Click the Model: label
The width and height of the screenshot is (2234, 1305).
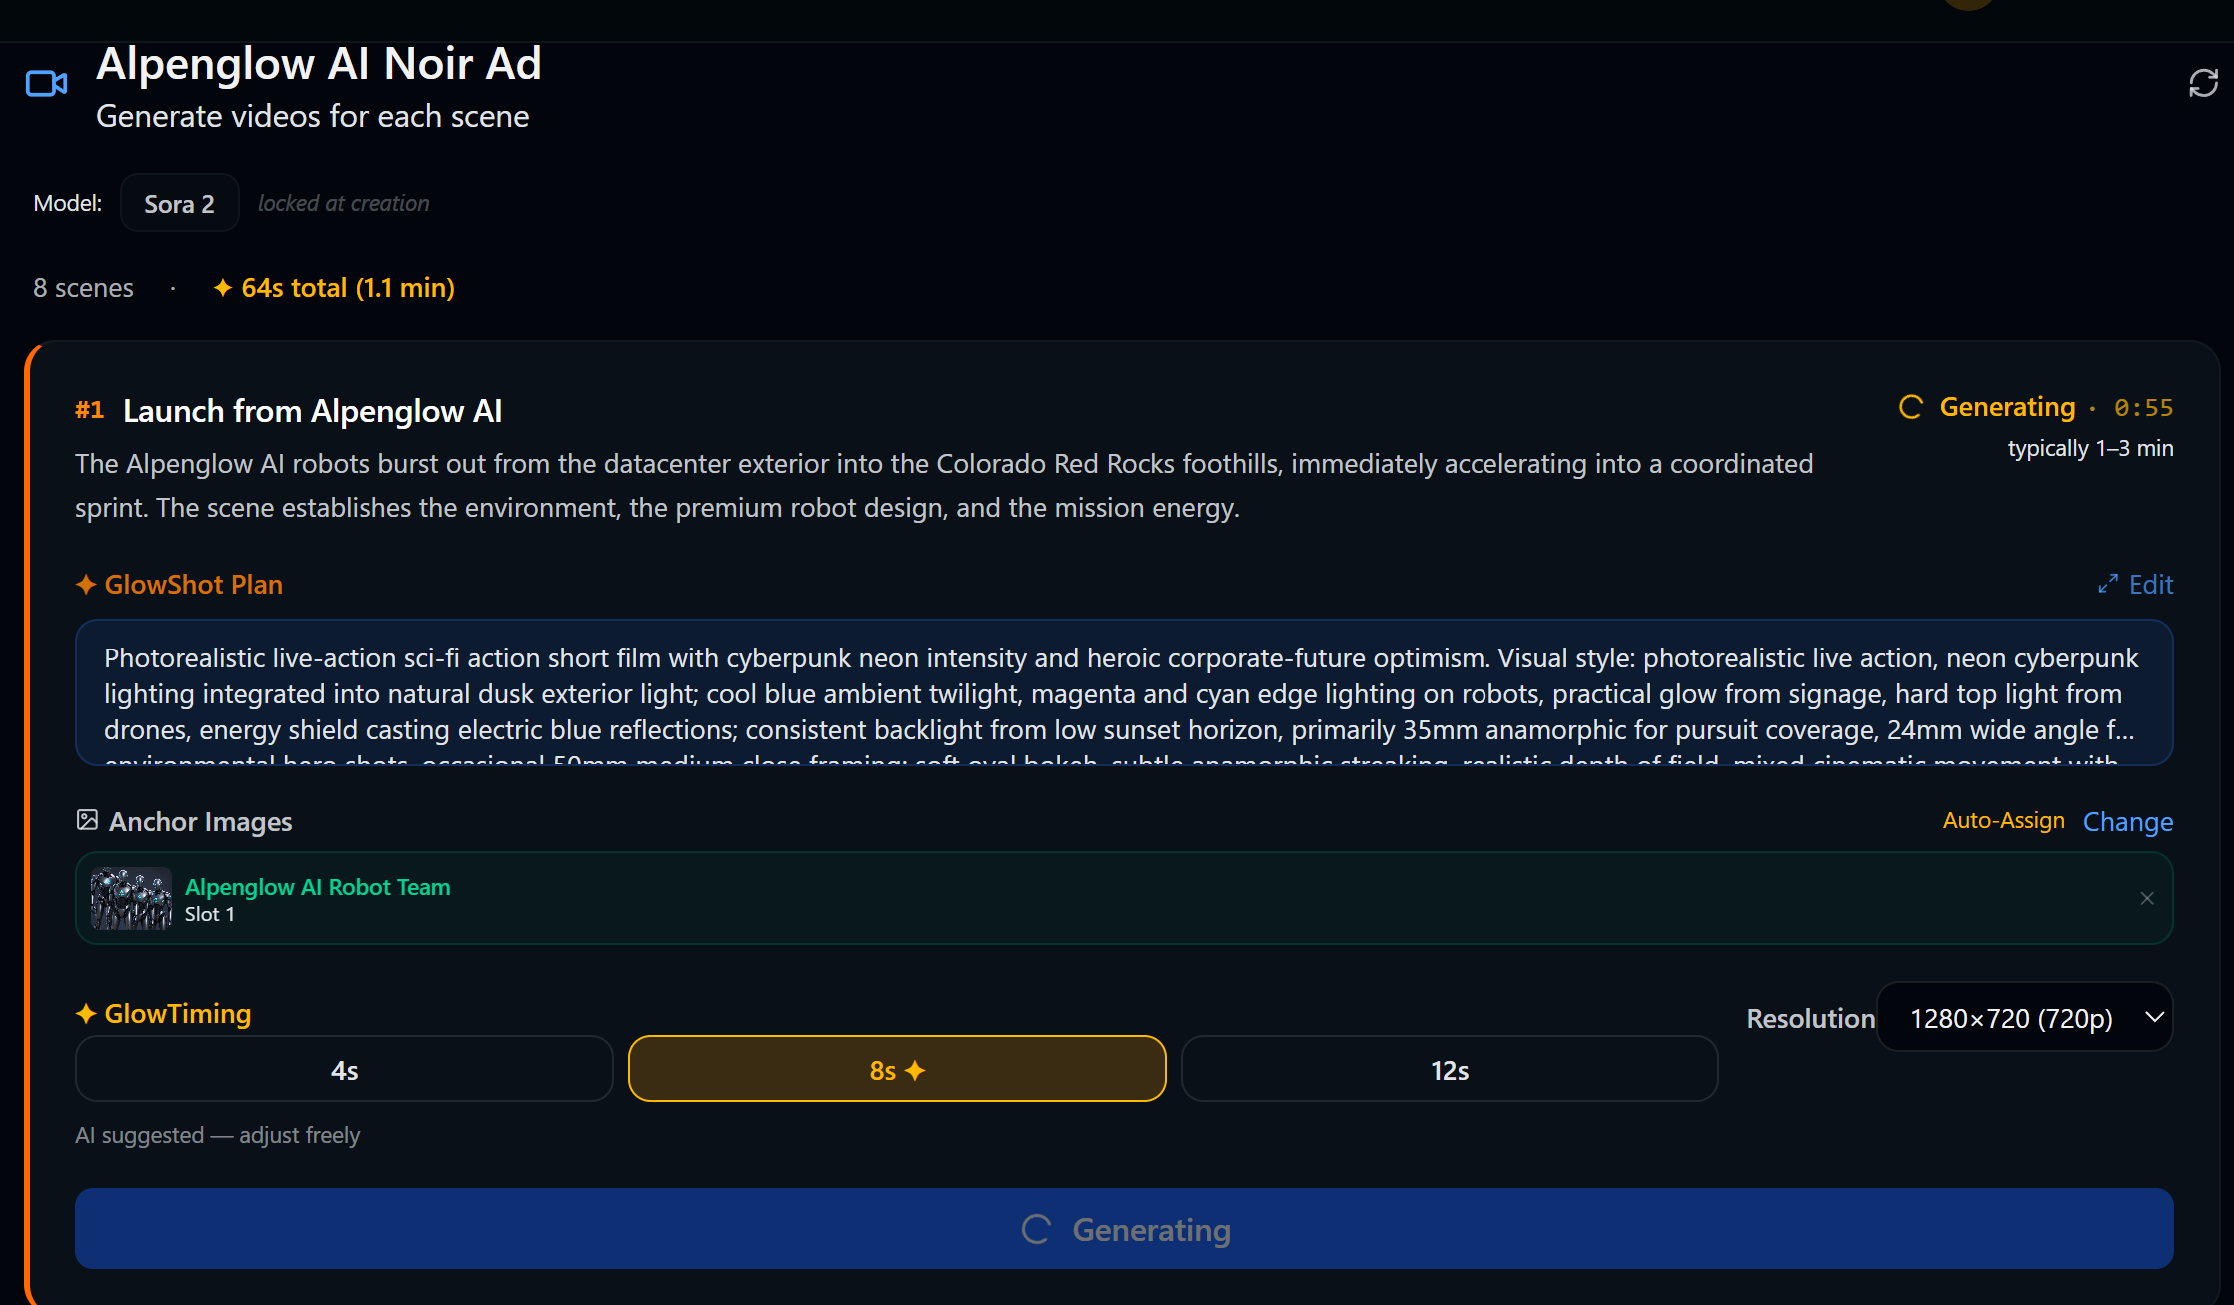click(x=68, y=203)
